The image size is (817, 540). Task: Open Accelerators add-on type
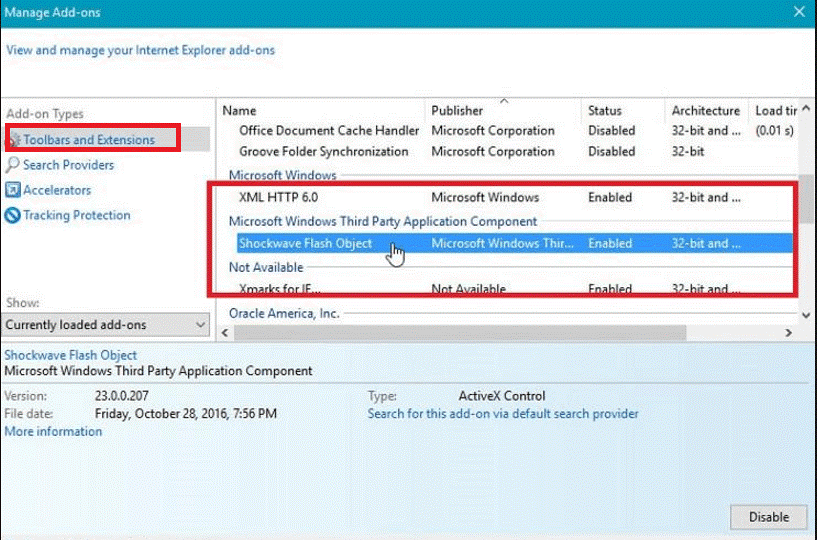point(57,190)
